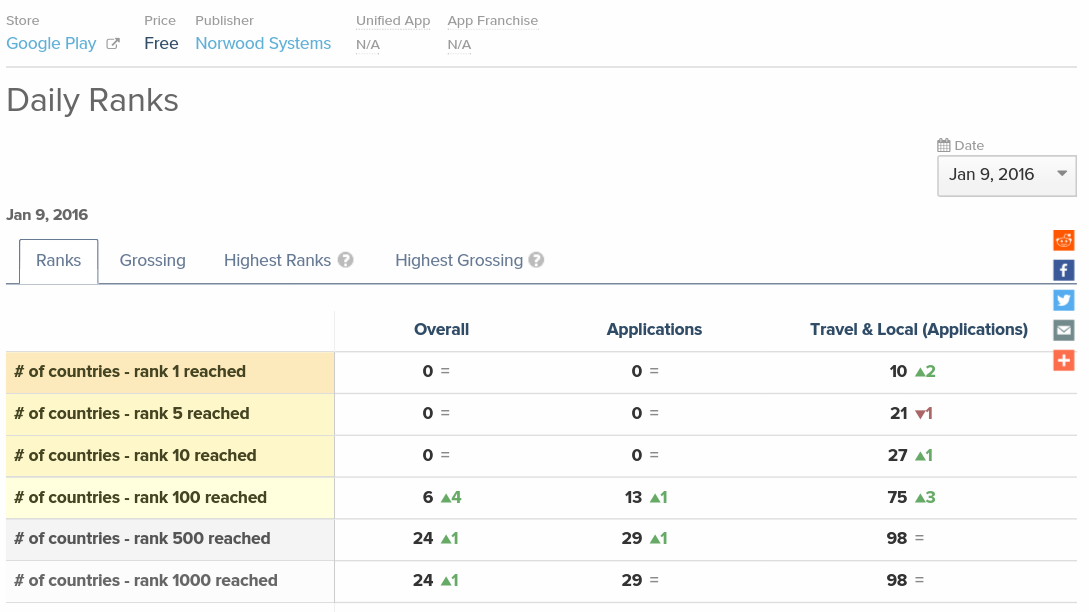Share by email envelope icon
The height and width of the screenshot is (612, 1089).
click(1063, 330)
